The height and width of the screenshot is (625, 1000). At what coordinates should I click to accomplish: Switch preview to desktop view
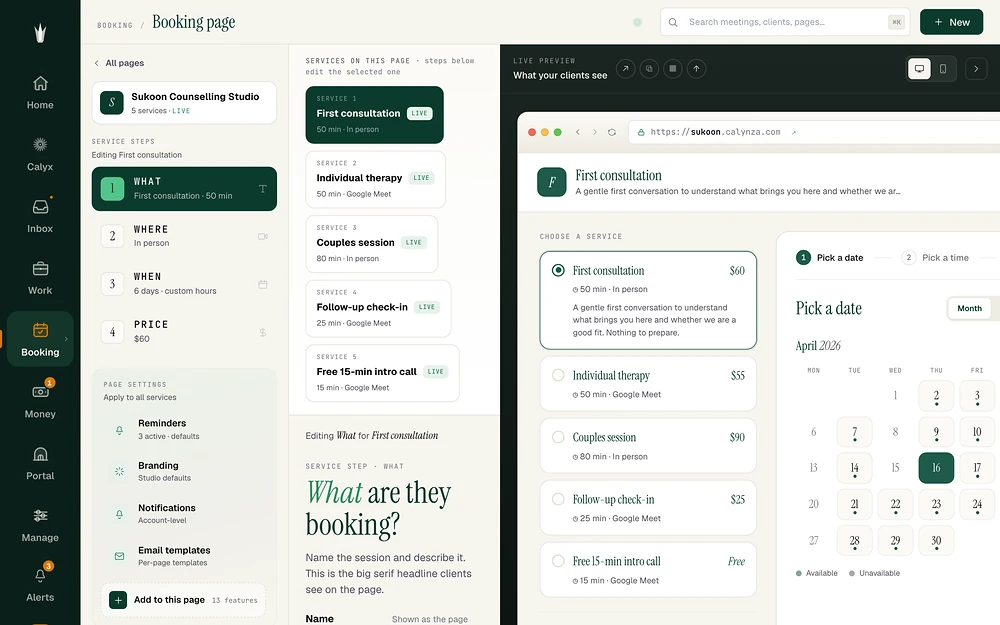(x=919, y=69)
